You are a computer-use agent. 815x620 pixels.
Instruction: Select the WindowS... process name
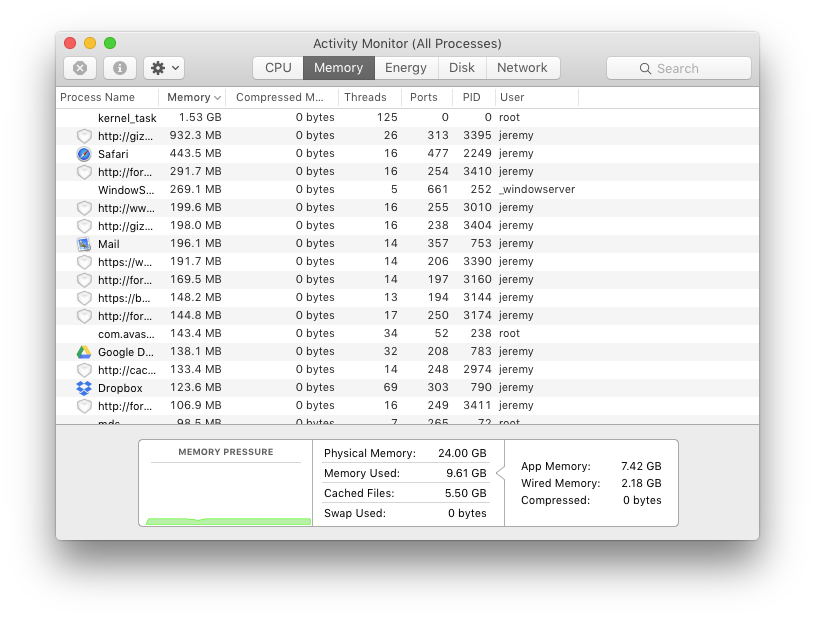(126, 190)
